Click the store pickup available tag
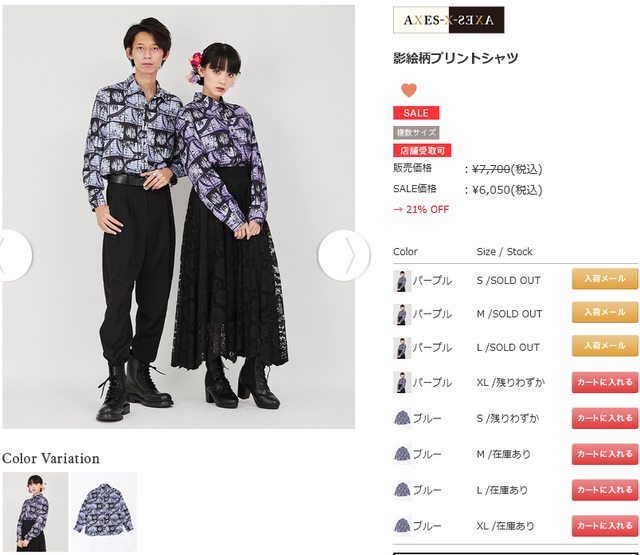This screenshot has width=640, height=555. point(422,151)
